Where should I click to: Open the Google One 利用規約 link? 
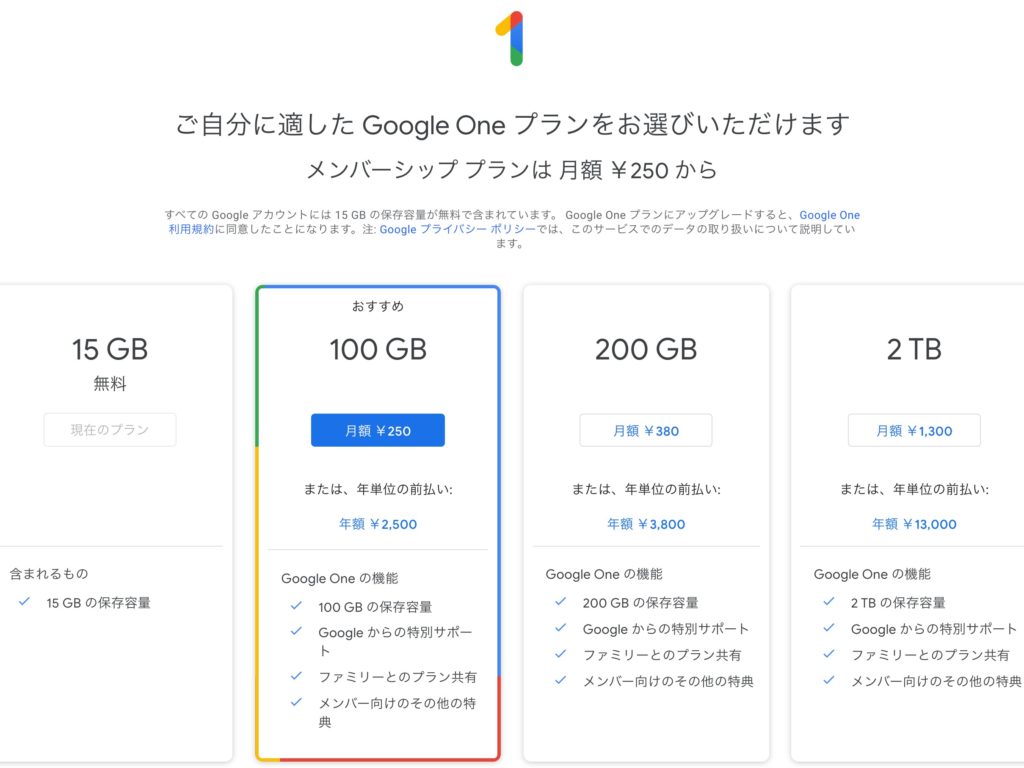[x=514, y=222]
